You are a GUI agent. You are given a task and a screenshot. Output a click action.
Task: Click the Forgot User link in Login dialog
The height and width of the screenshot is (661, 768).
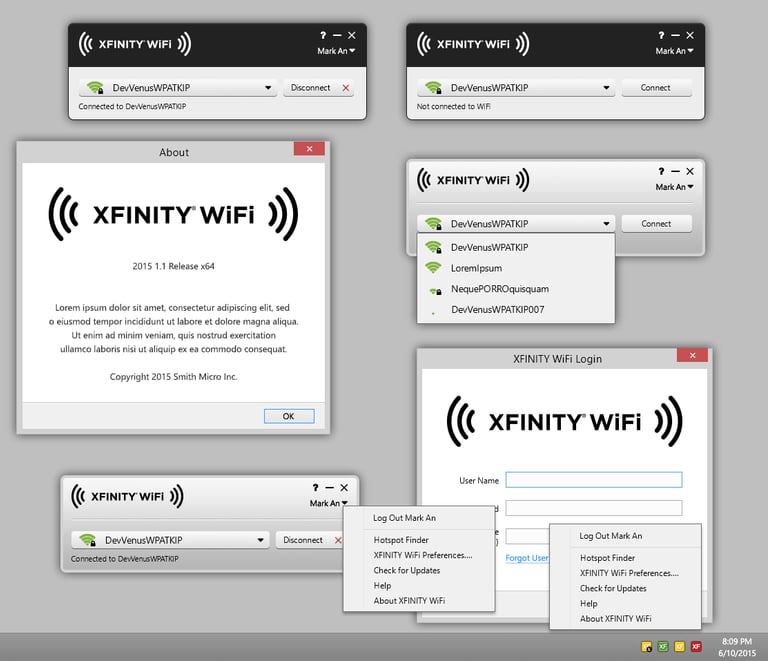point(527,558)
